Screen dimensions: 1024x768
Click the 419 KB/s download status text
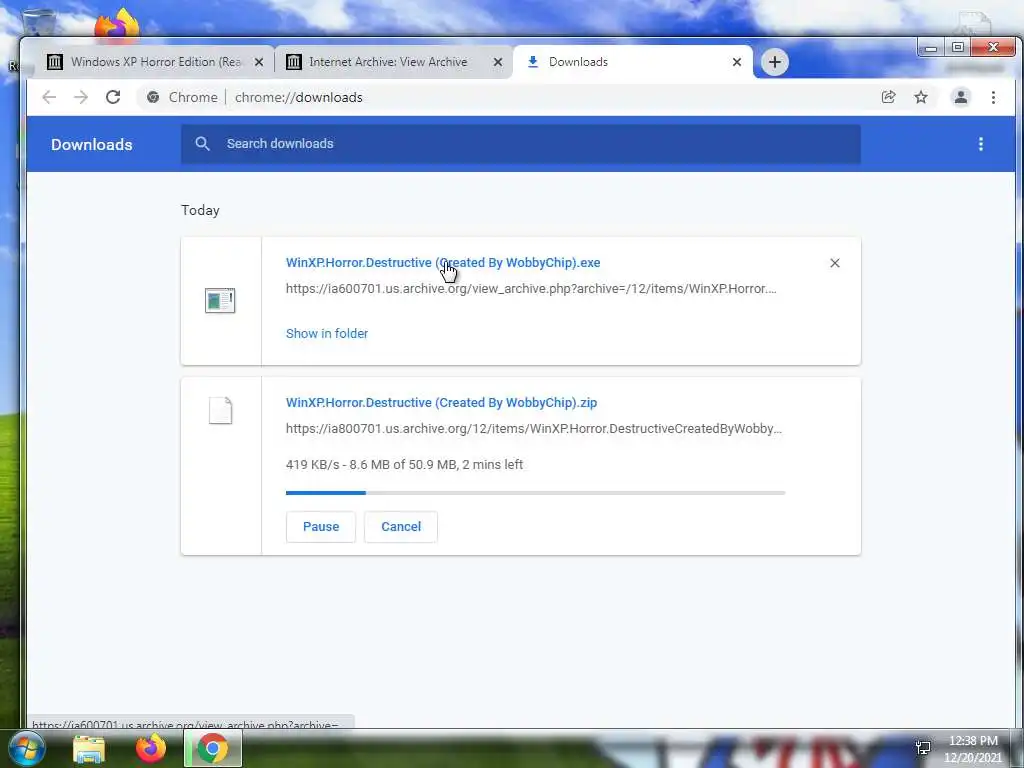pyautogui.click(x=404, y=464)
